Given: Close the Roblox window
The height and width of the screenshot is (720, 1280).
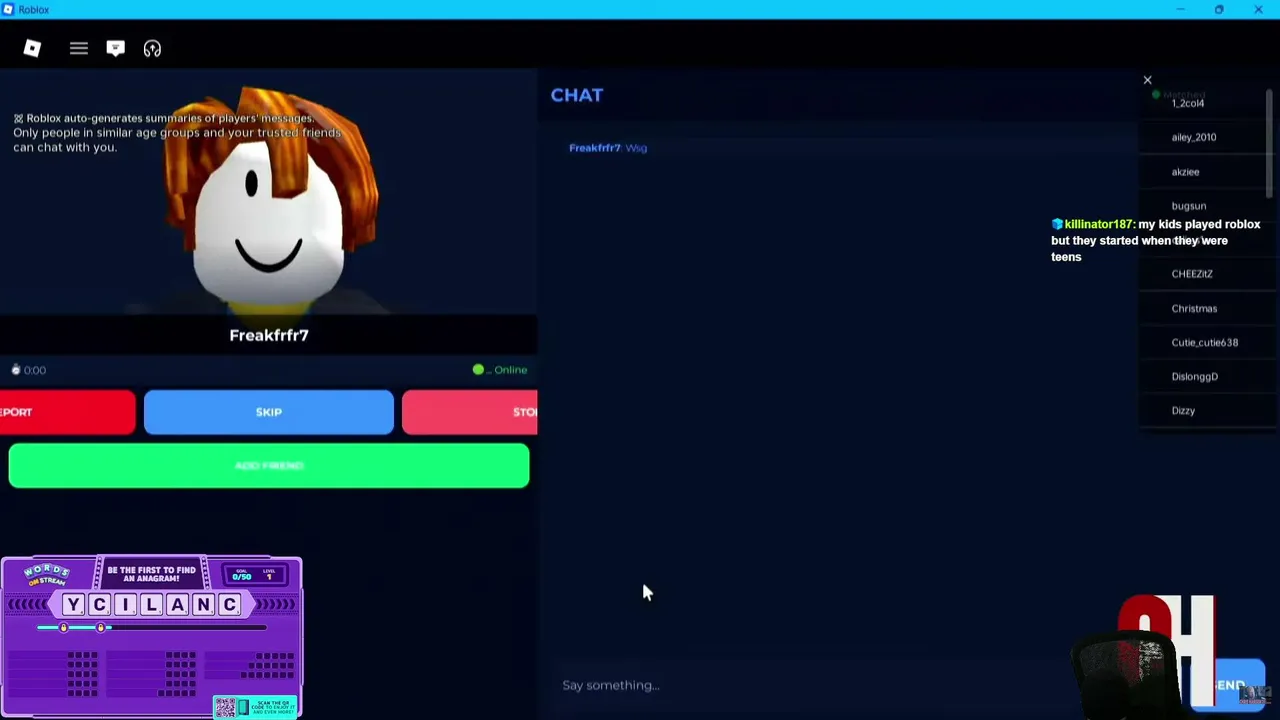Looking at the screenshot, I should pyautogui.click(x=1258, y=9).
